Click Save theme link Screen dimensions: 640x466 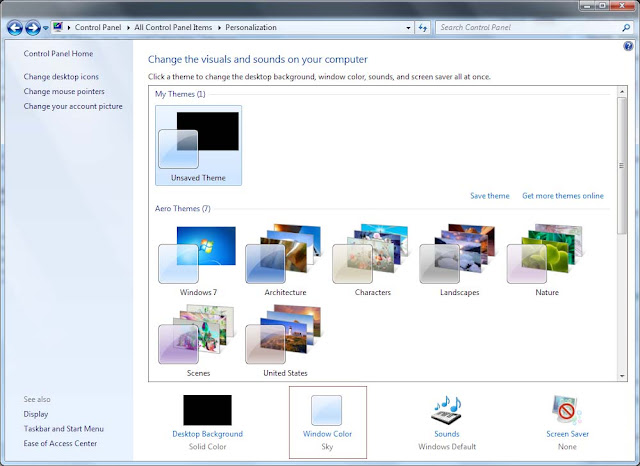490,196
